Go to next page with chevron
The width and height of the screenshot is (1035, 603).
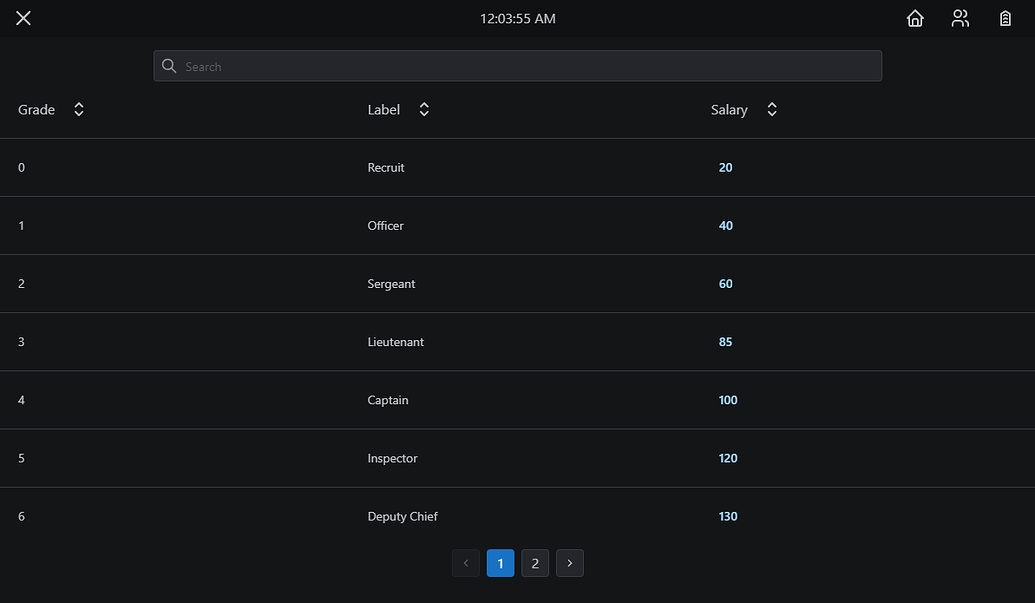(x=570, y=563)
